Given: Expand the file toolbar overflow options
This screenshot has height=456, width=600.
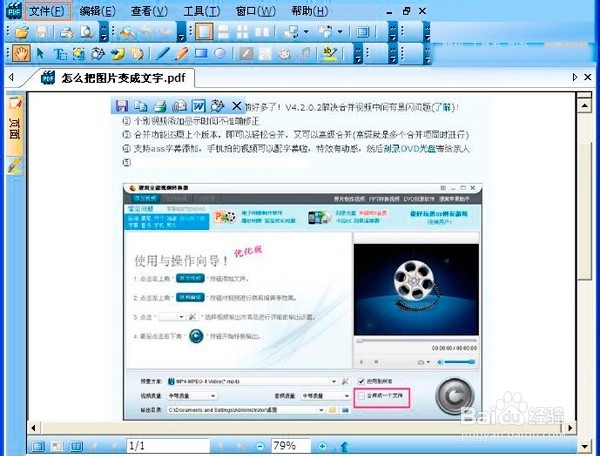Looking at the screenshot, I should click(x=104, y=32).
